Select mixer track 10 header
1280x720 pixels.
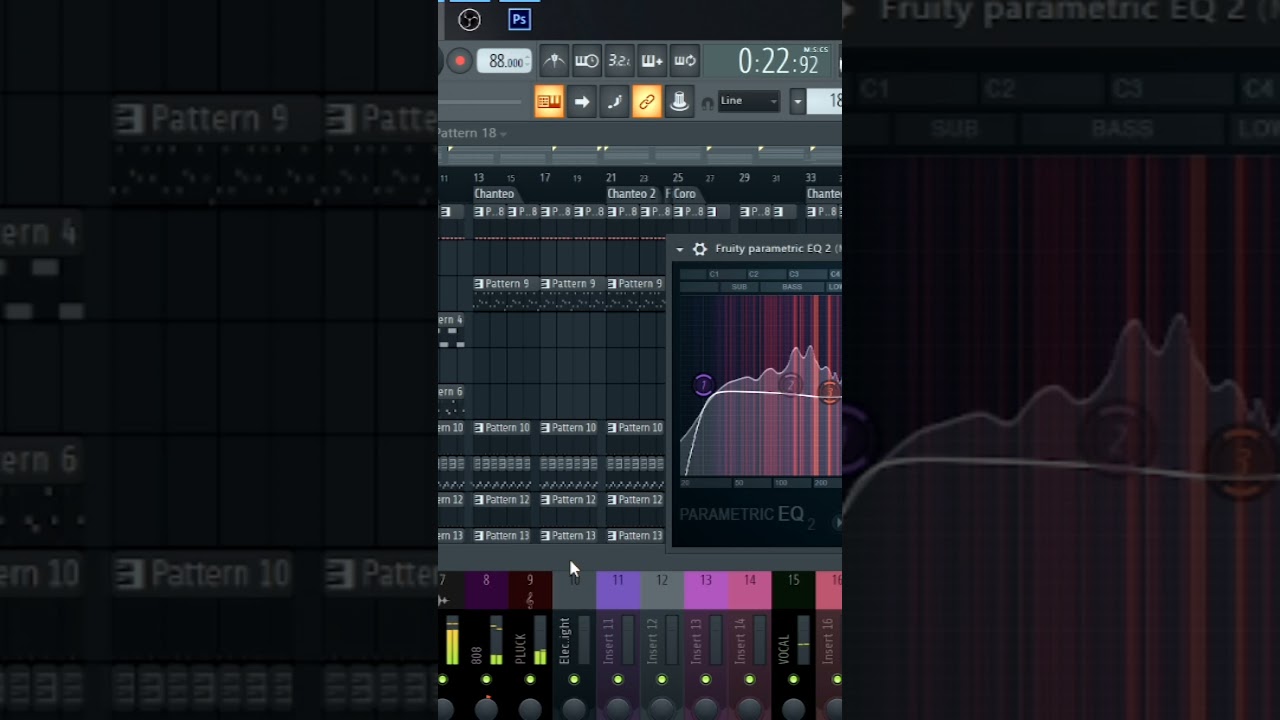[574, 590]
